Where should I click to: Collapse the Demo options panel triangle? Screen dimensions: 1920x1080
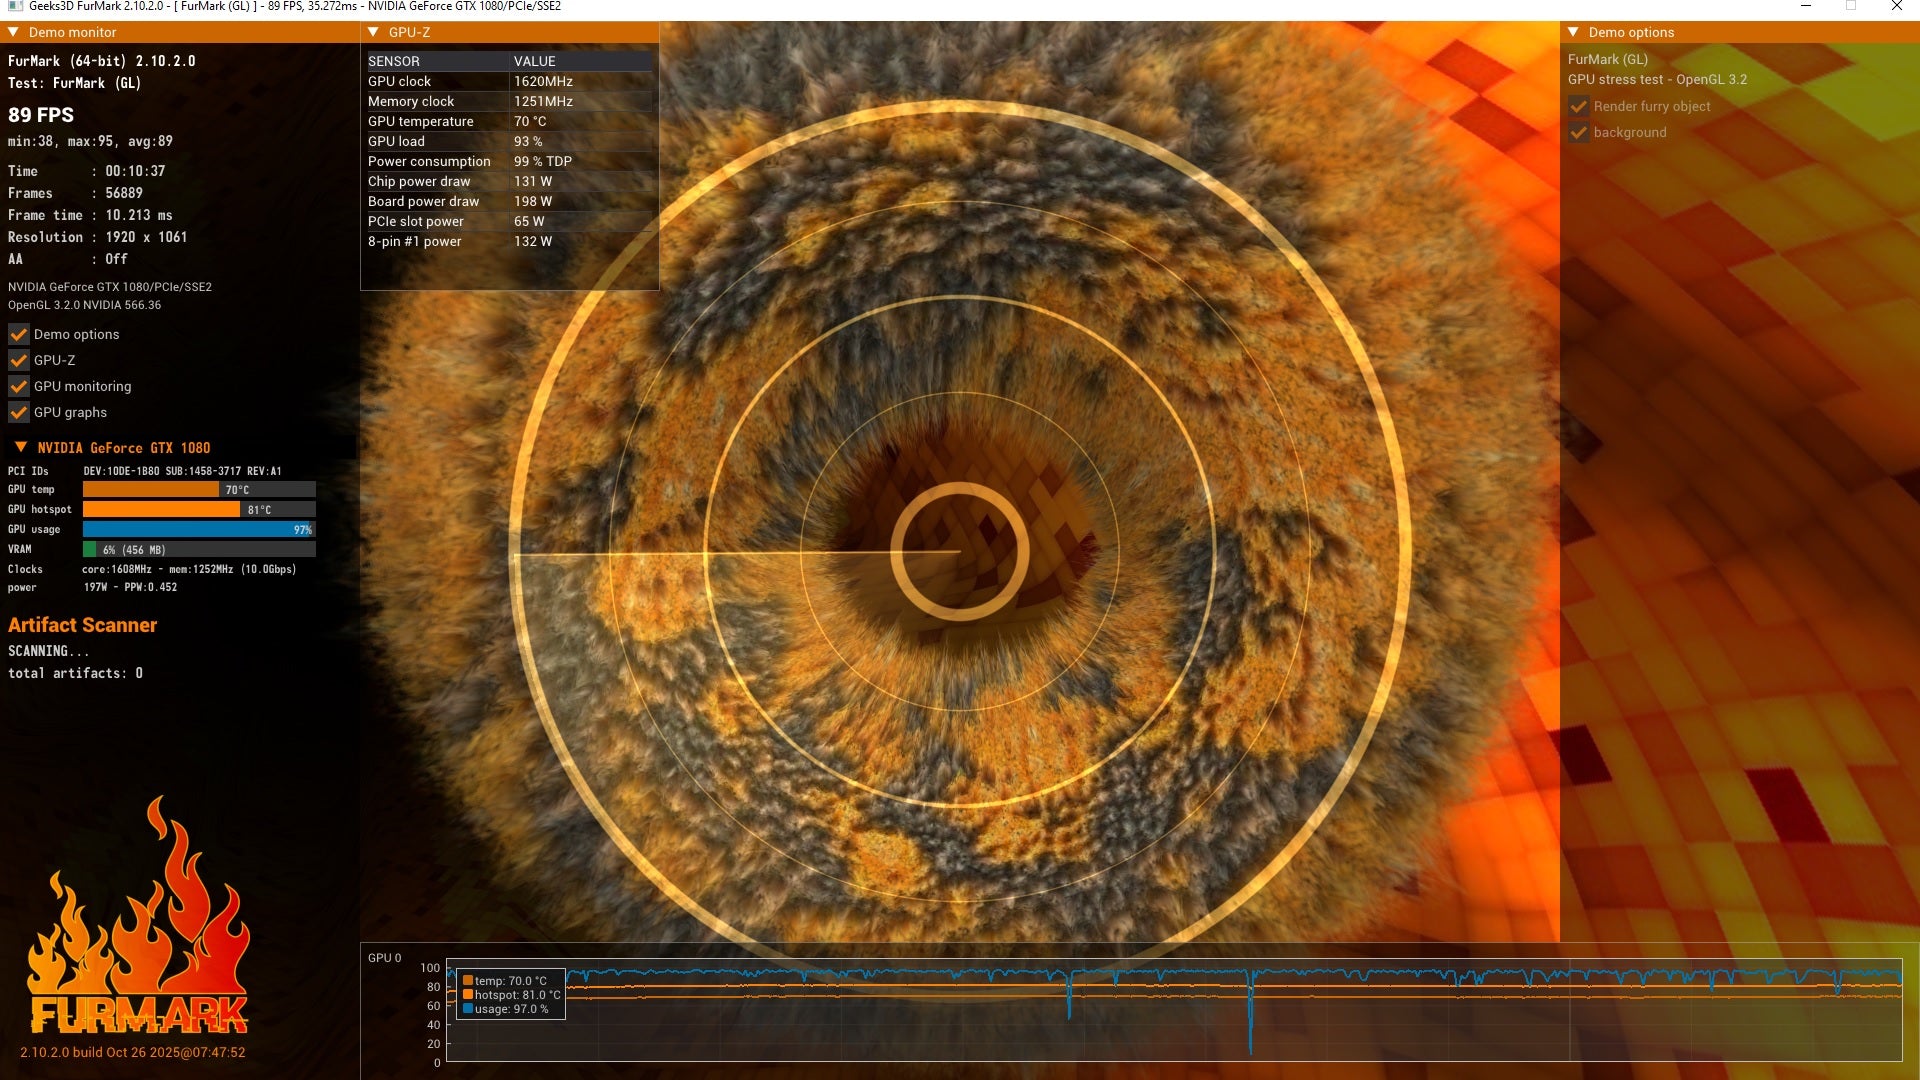coord(1573,32)
